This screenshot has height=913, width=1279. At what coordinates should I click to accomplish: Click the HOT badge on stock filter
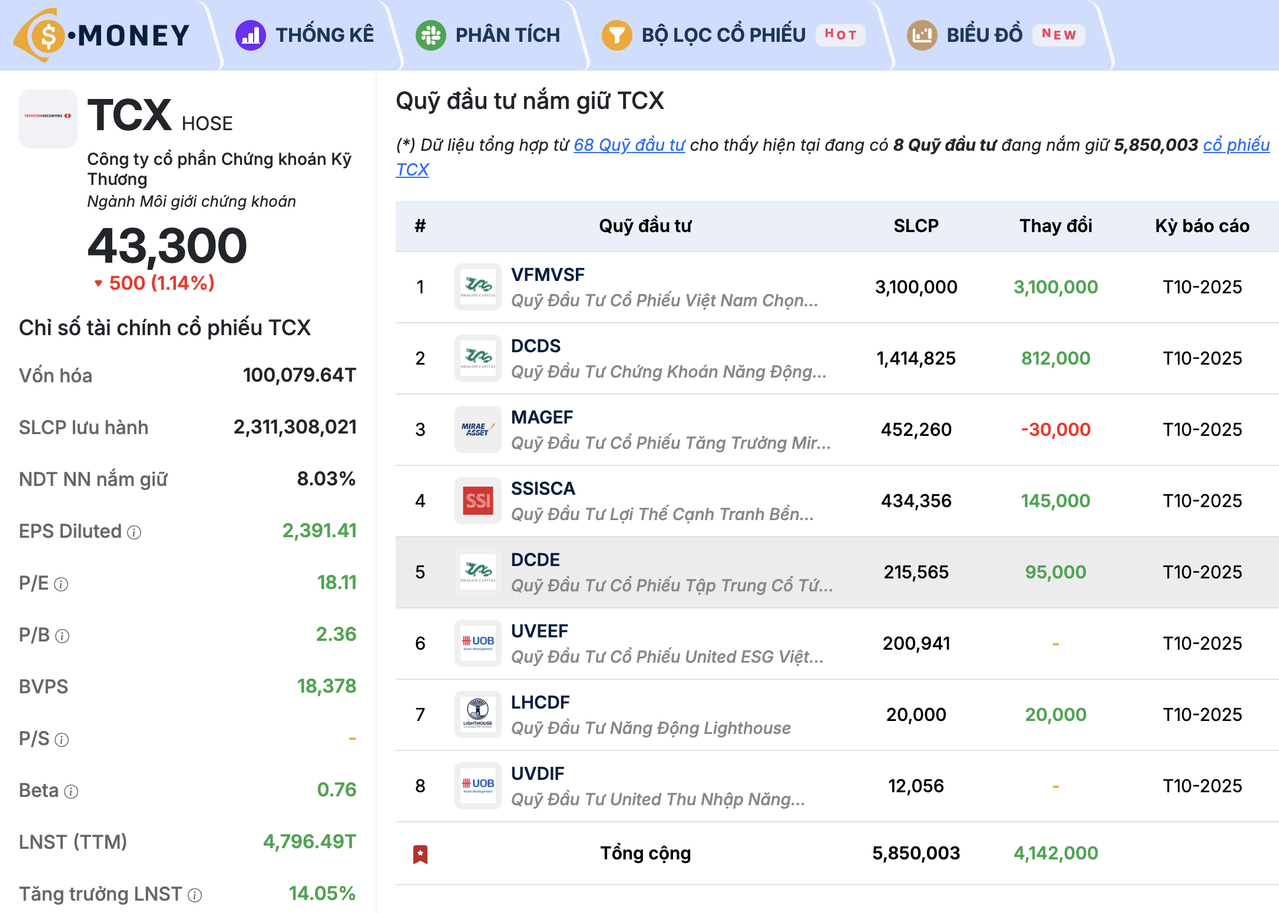pyautogui.click(x=840, y=34)
